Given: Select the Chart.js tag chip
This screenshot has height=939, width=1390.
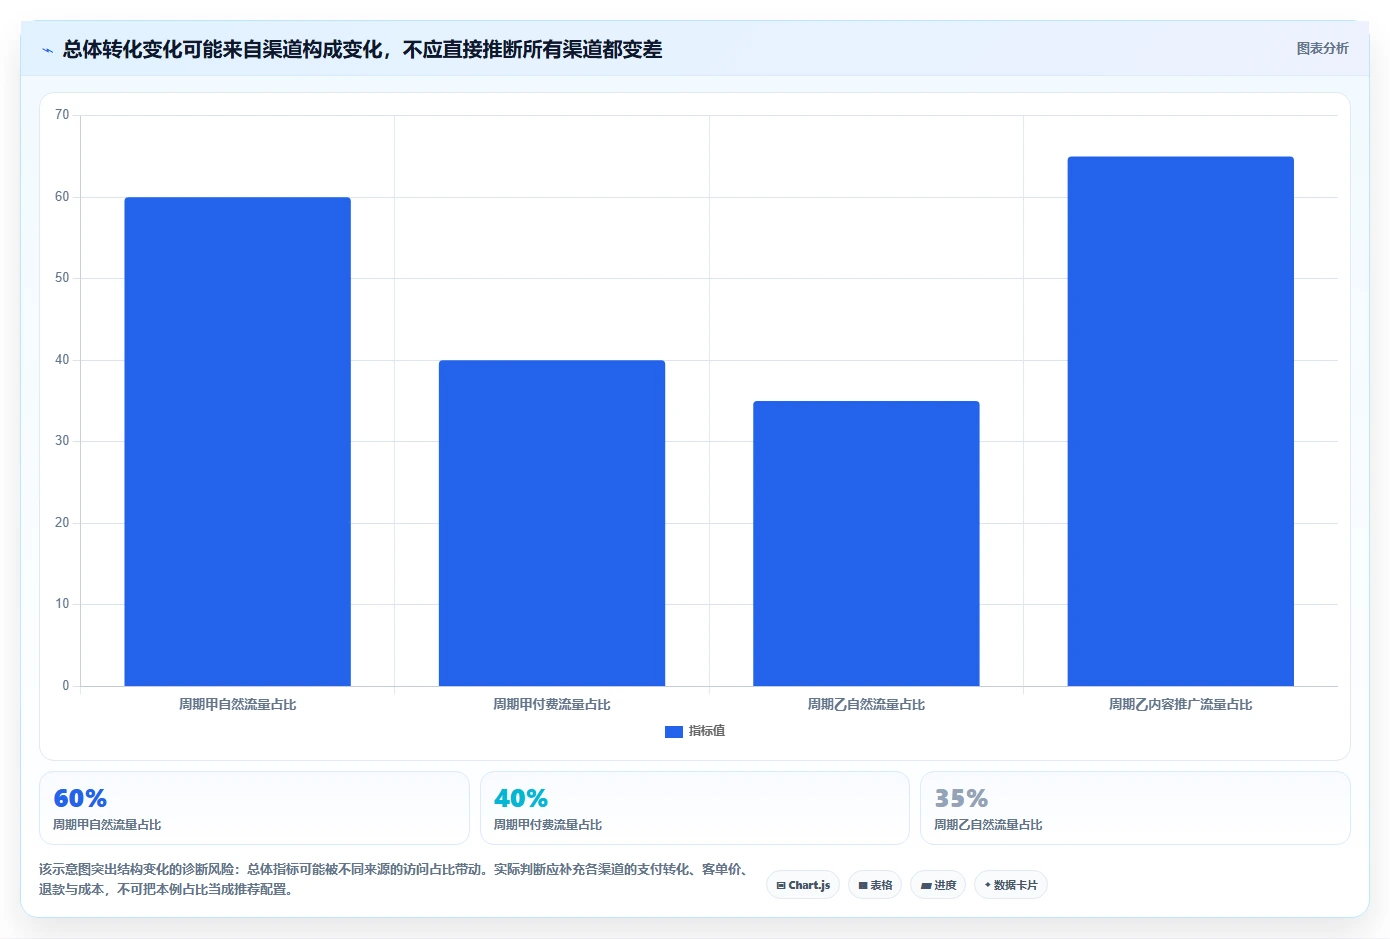Looking at the screenshot, I should [803, 885].
